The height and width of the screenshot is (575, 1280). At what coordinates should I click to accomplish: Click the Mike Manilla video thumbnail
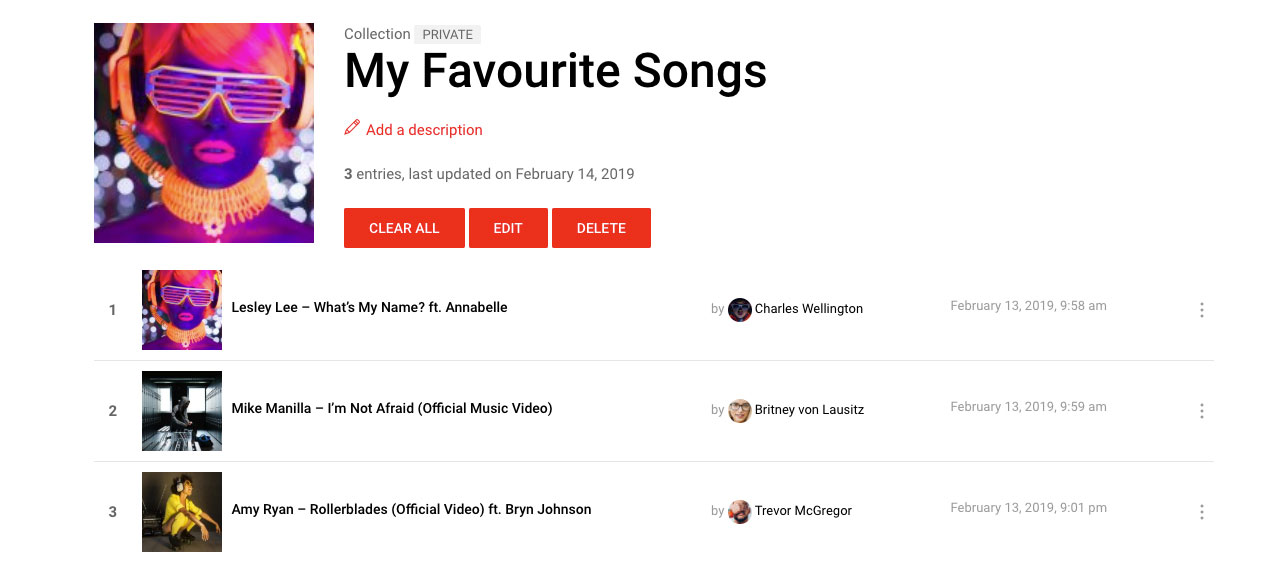coord(182,411)
